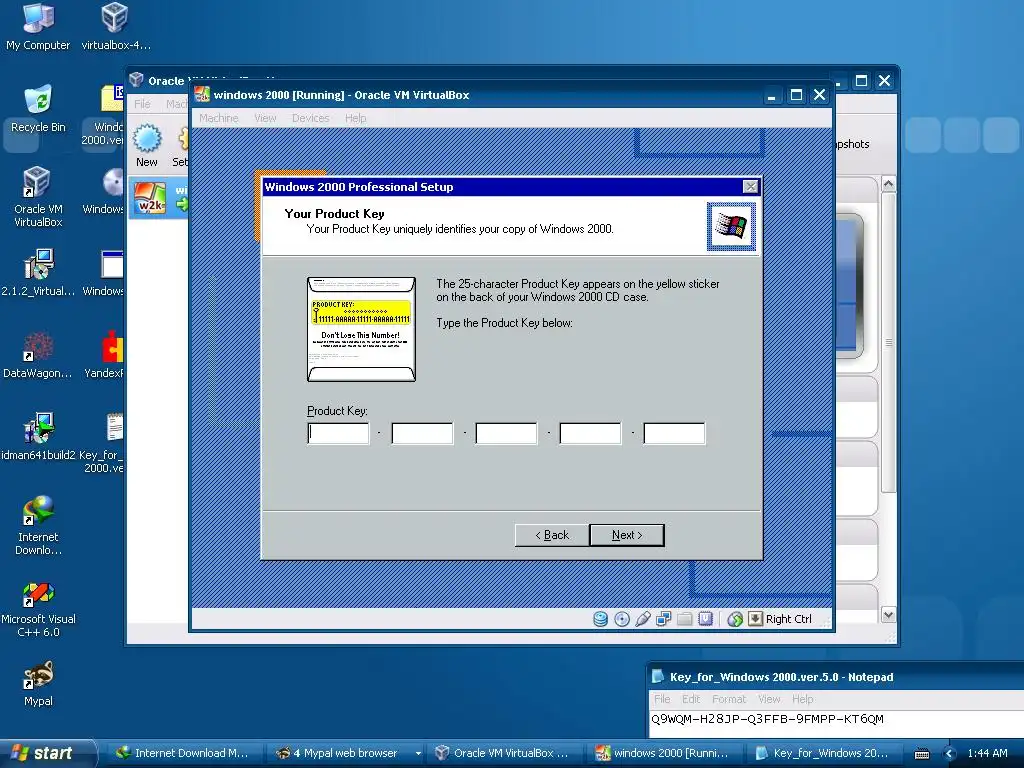Open the Devices menu in VM window
The image size is (1024, 768).
[310, 118]
